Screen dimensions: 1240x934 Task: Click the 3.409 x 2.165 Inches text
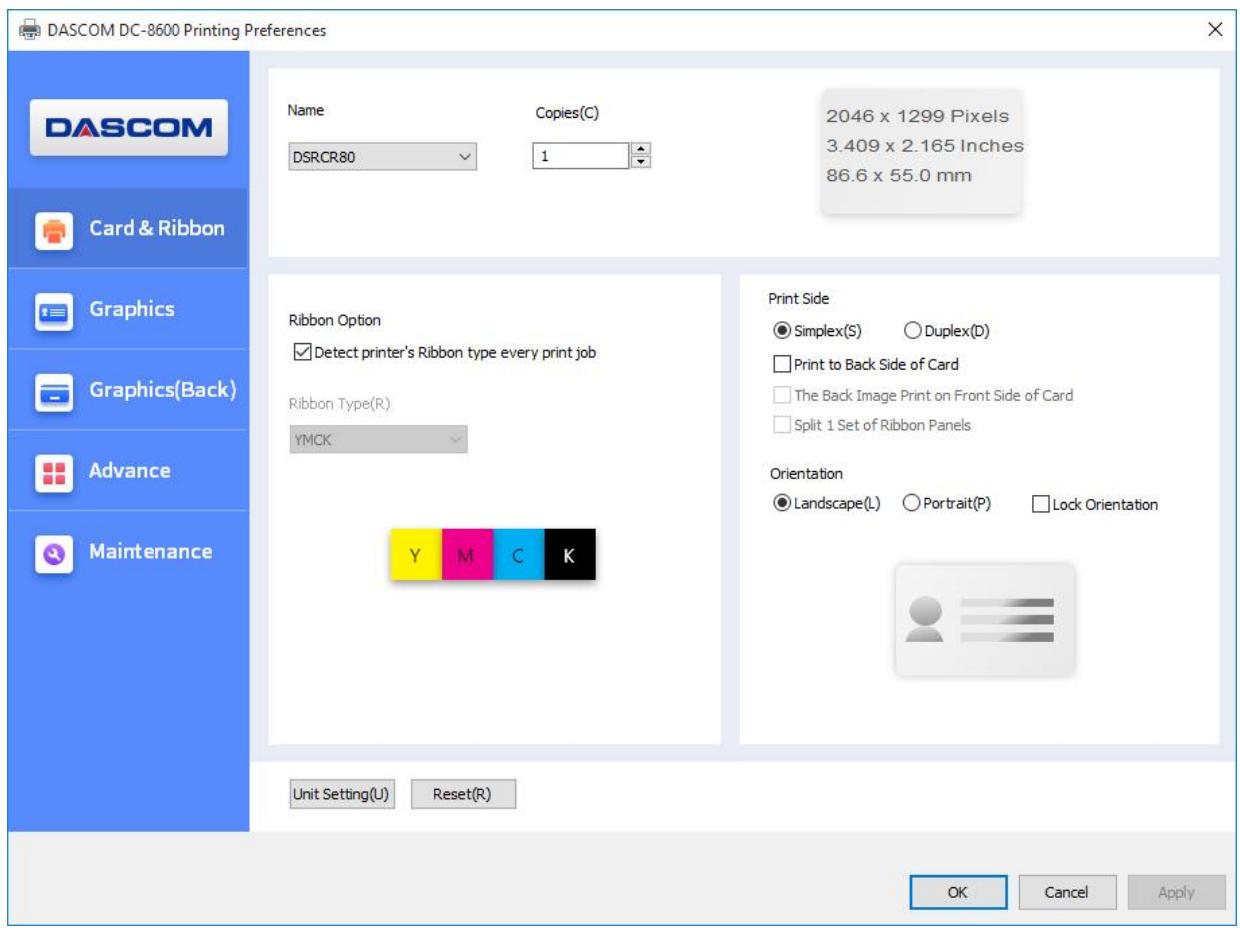click(925, 146)
